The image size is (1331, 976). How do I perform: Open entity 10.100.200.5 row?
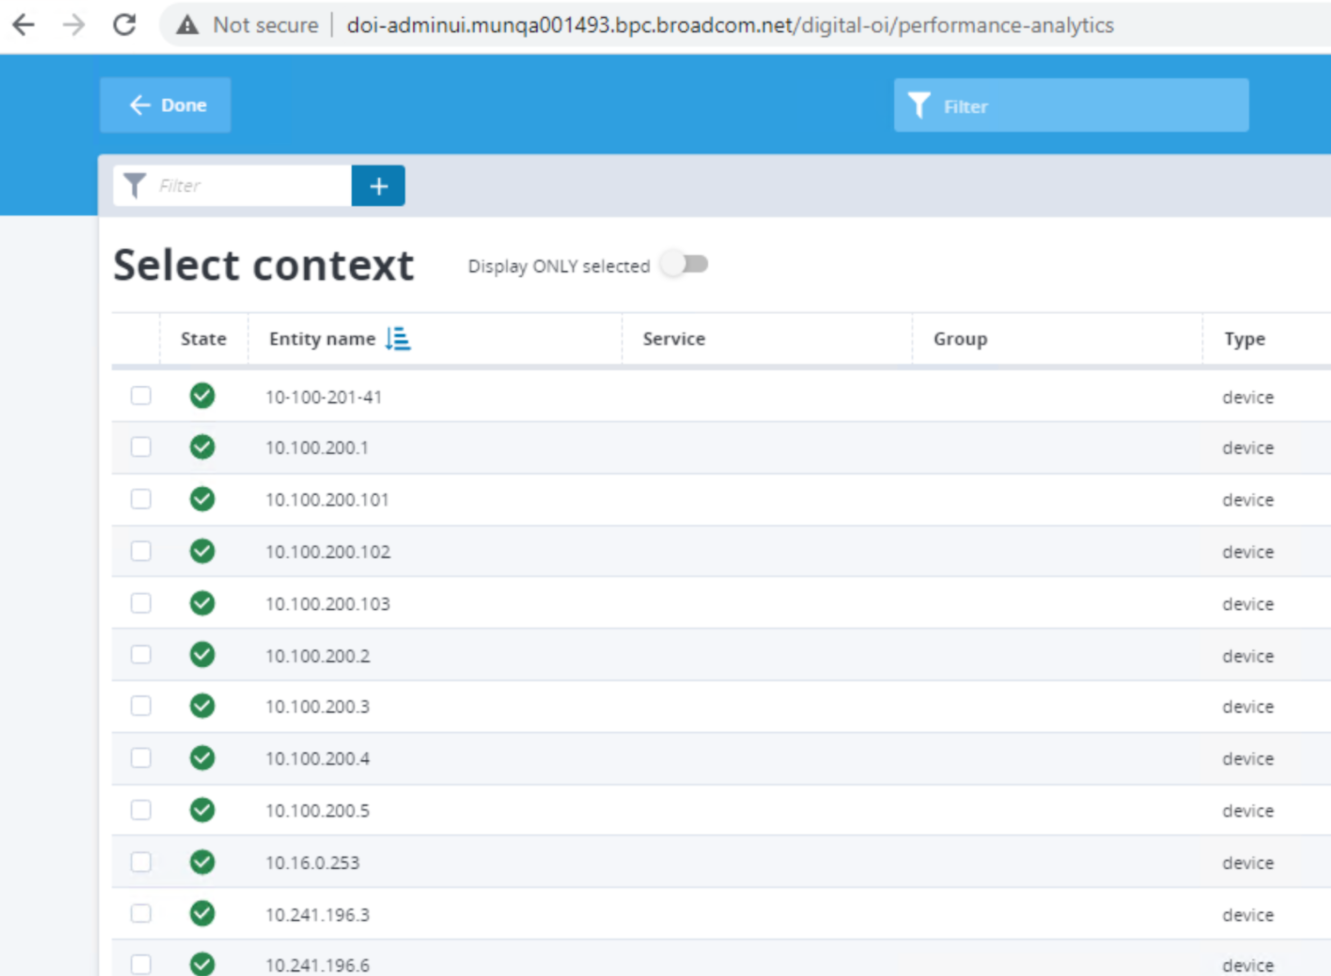(x=318, y=811)
